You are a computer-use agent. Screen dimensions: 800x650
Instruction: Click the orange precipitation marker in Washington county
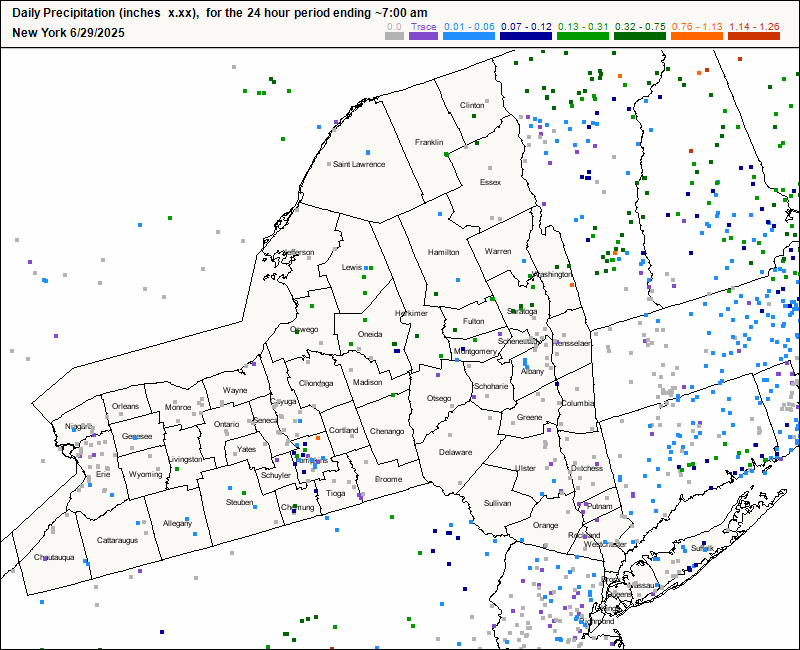(572, 285)
